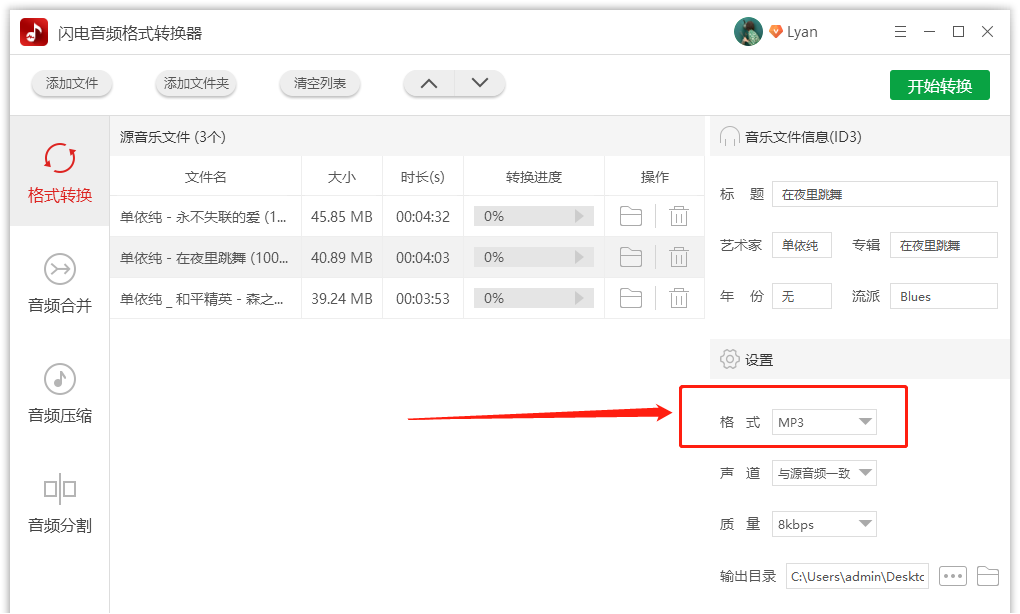The height and width of the screenshot is (614, 1020).
Task: Expand the 声道 channel dropdown
Action: 822,472
